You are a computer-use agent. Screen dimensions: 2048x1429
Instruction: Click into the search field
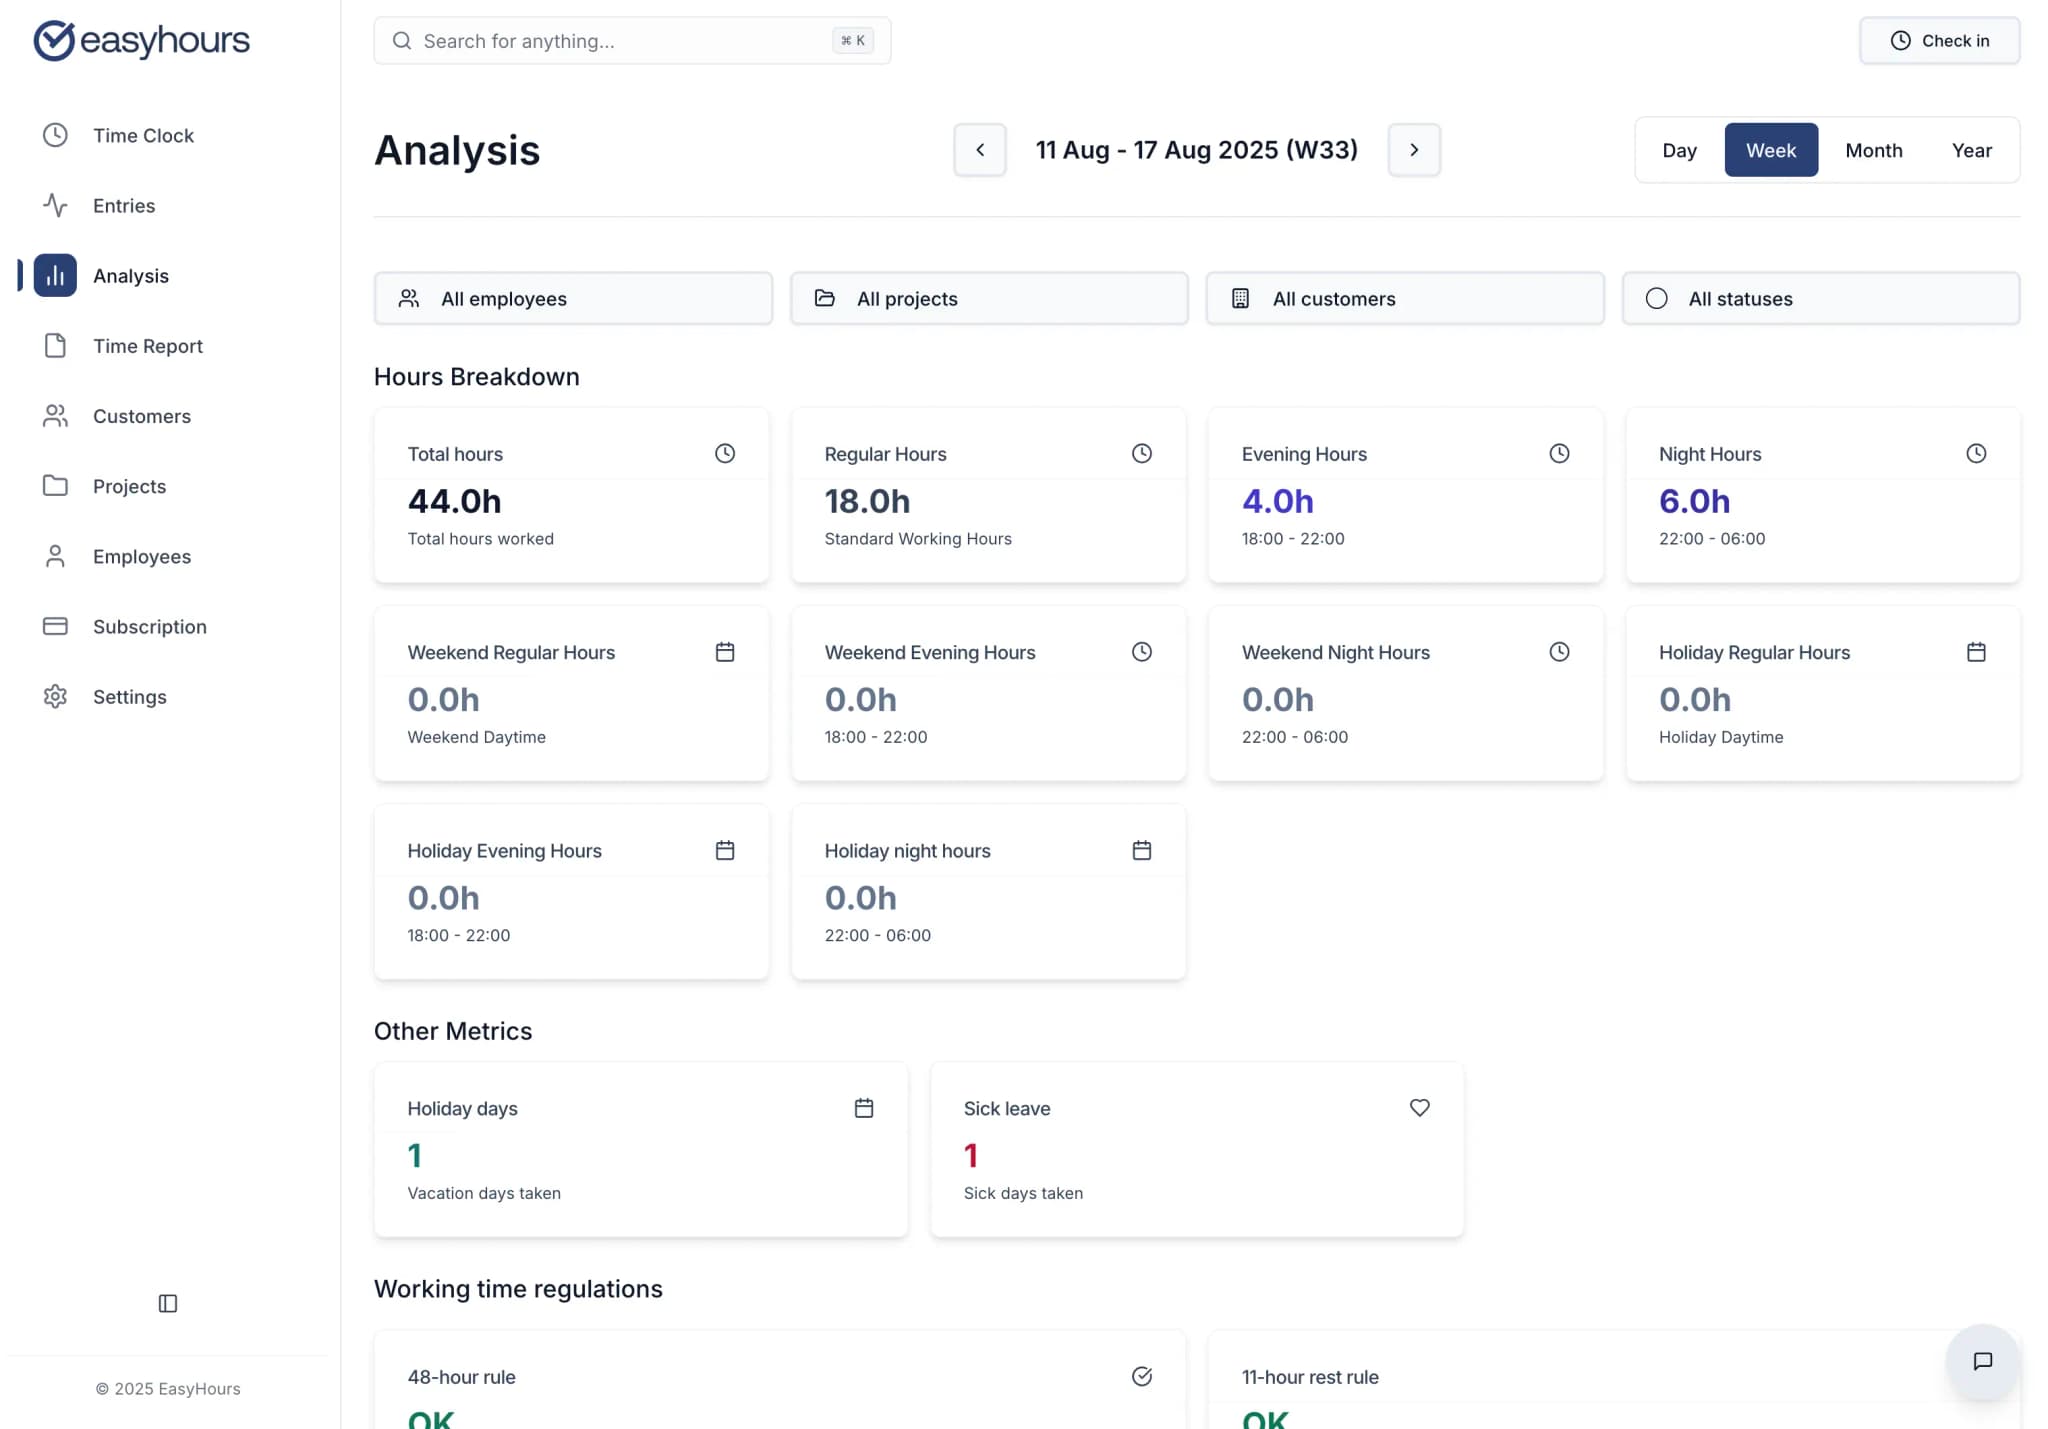(x=631, y=41)
